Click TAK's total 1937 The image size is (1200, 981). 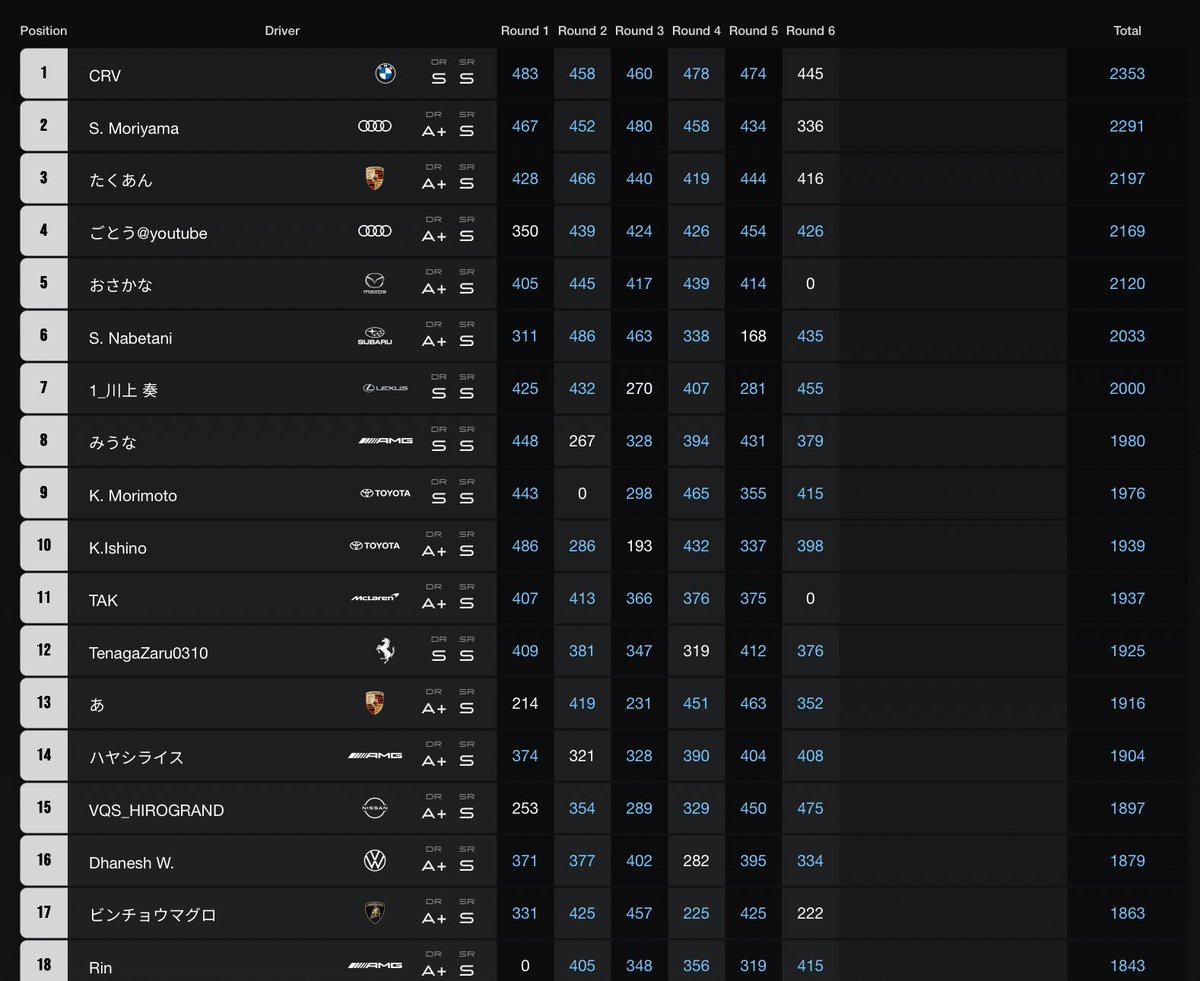click(x=1127, y=598)
